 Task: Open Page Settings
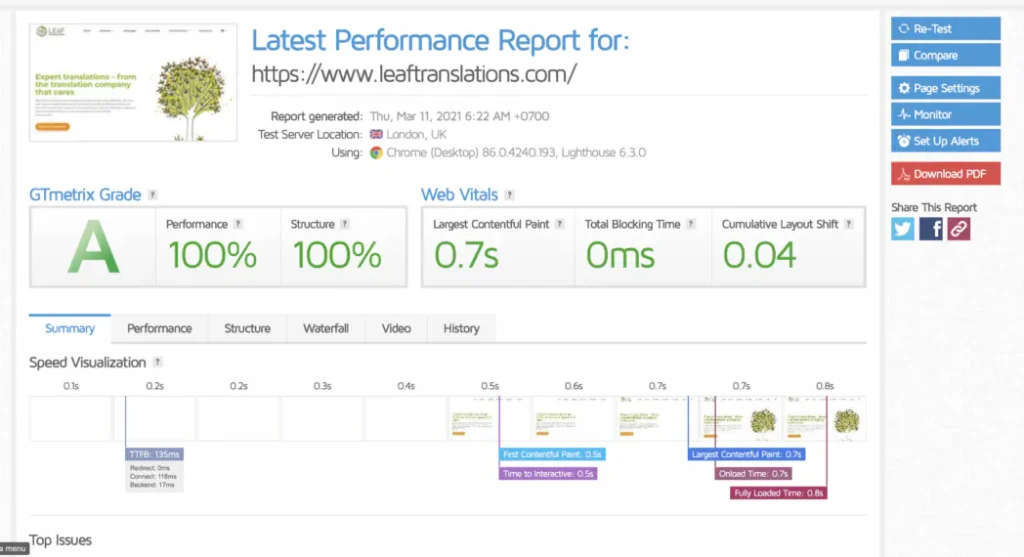[x=945, y=88]
